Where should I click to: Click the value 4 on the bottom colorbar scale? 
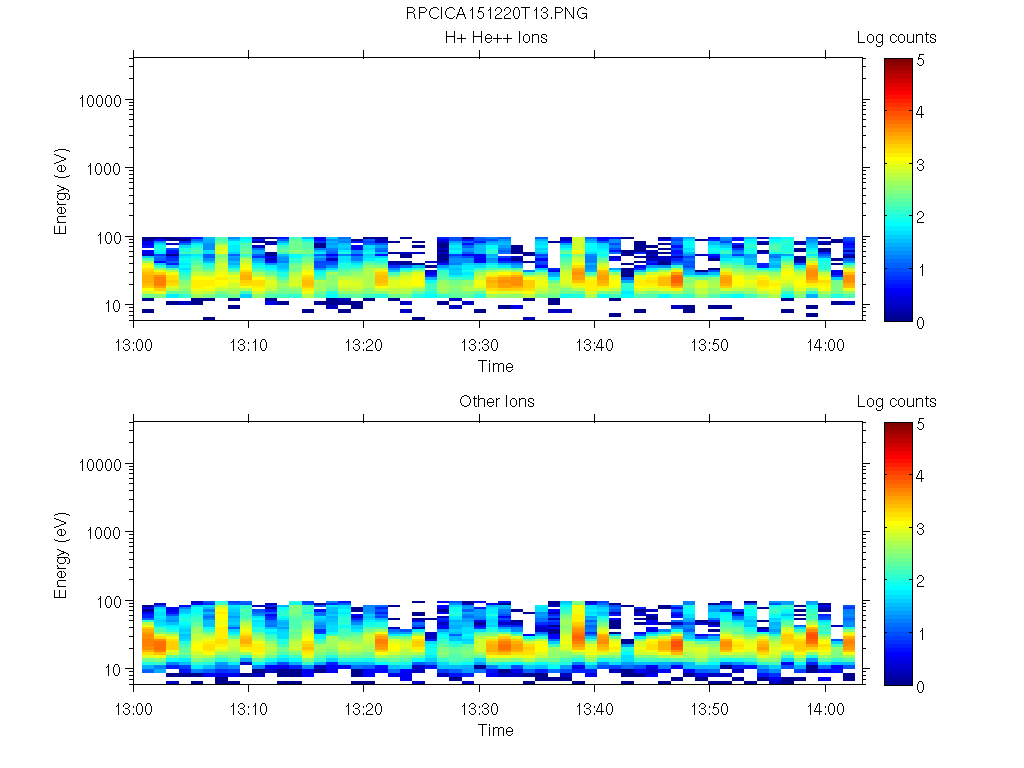coord(921,476)
